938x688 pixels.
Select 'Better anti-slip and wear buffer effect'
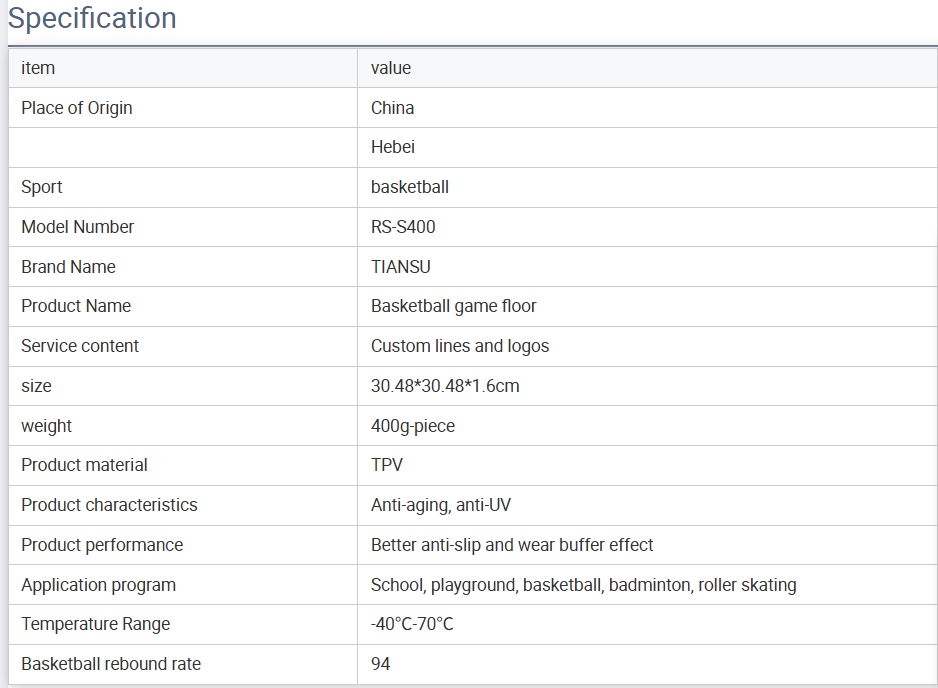[x=512, y=546]
